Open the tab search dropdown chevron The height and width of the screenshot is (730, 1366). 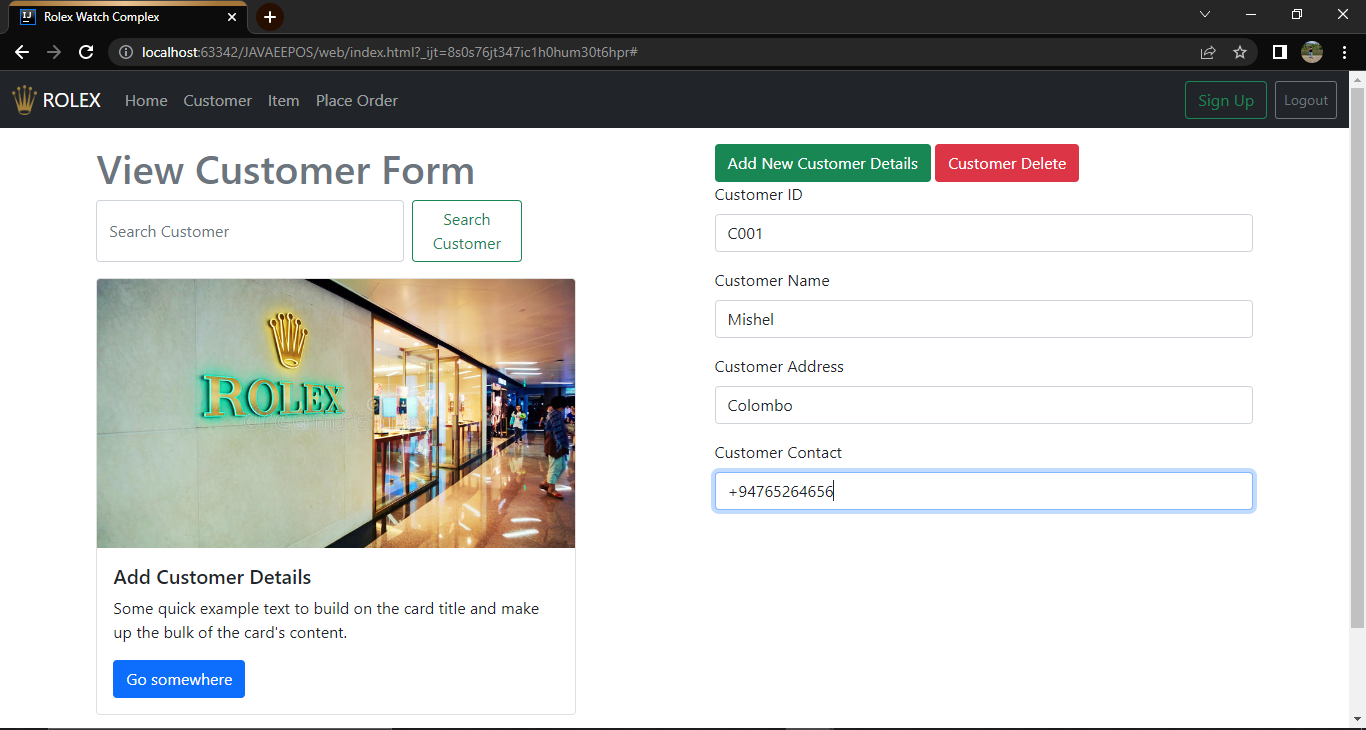[x=1205, y=14]
